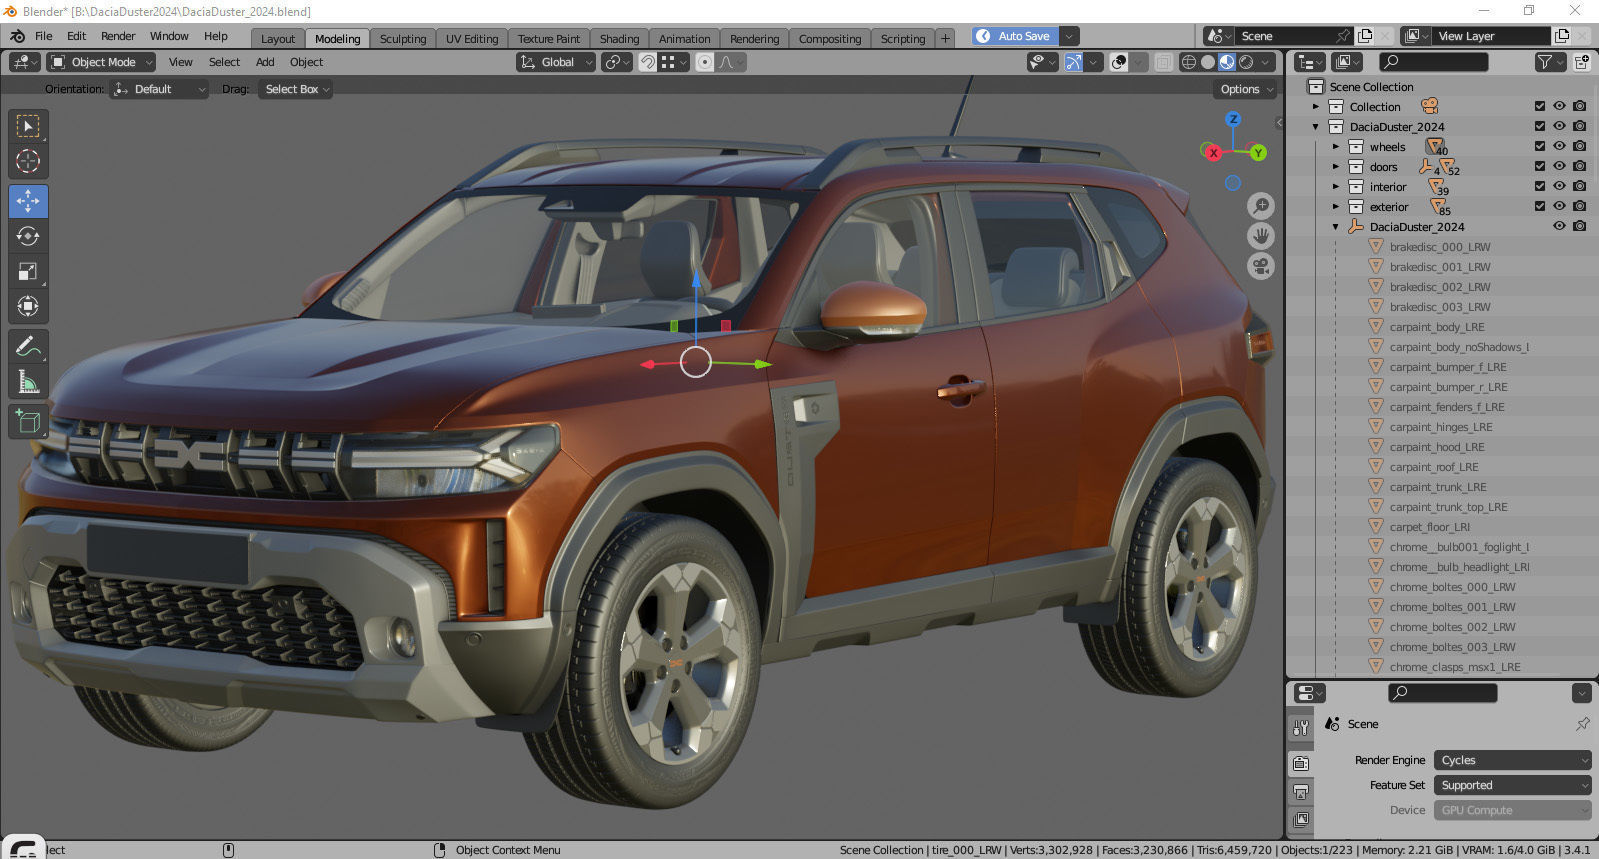This screenshot has height=859, width=1599.
Task: Select the Add Cube tool
Action: click(x=28, y=422)
